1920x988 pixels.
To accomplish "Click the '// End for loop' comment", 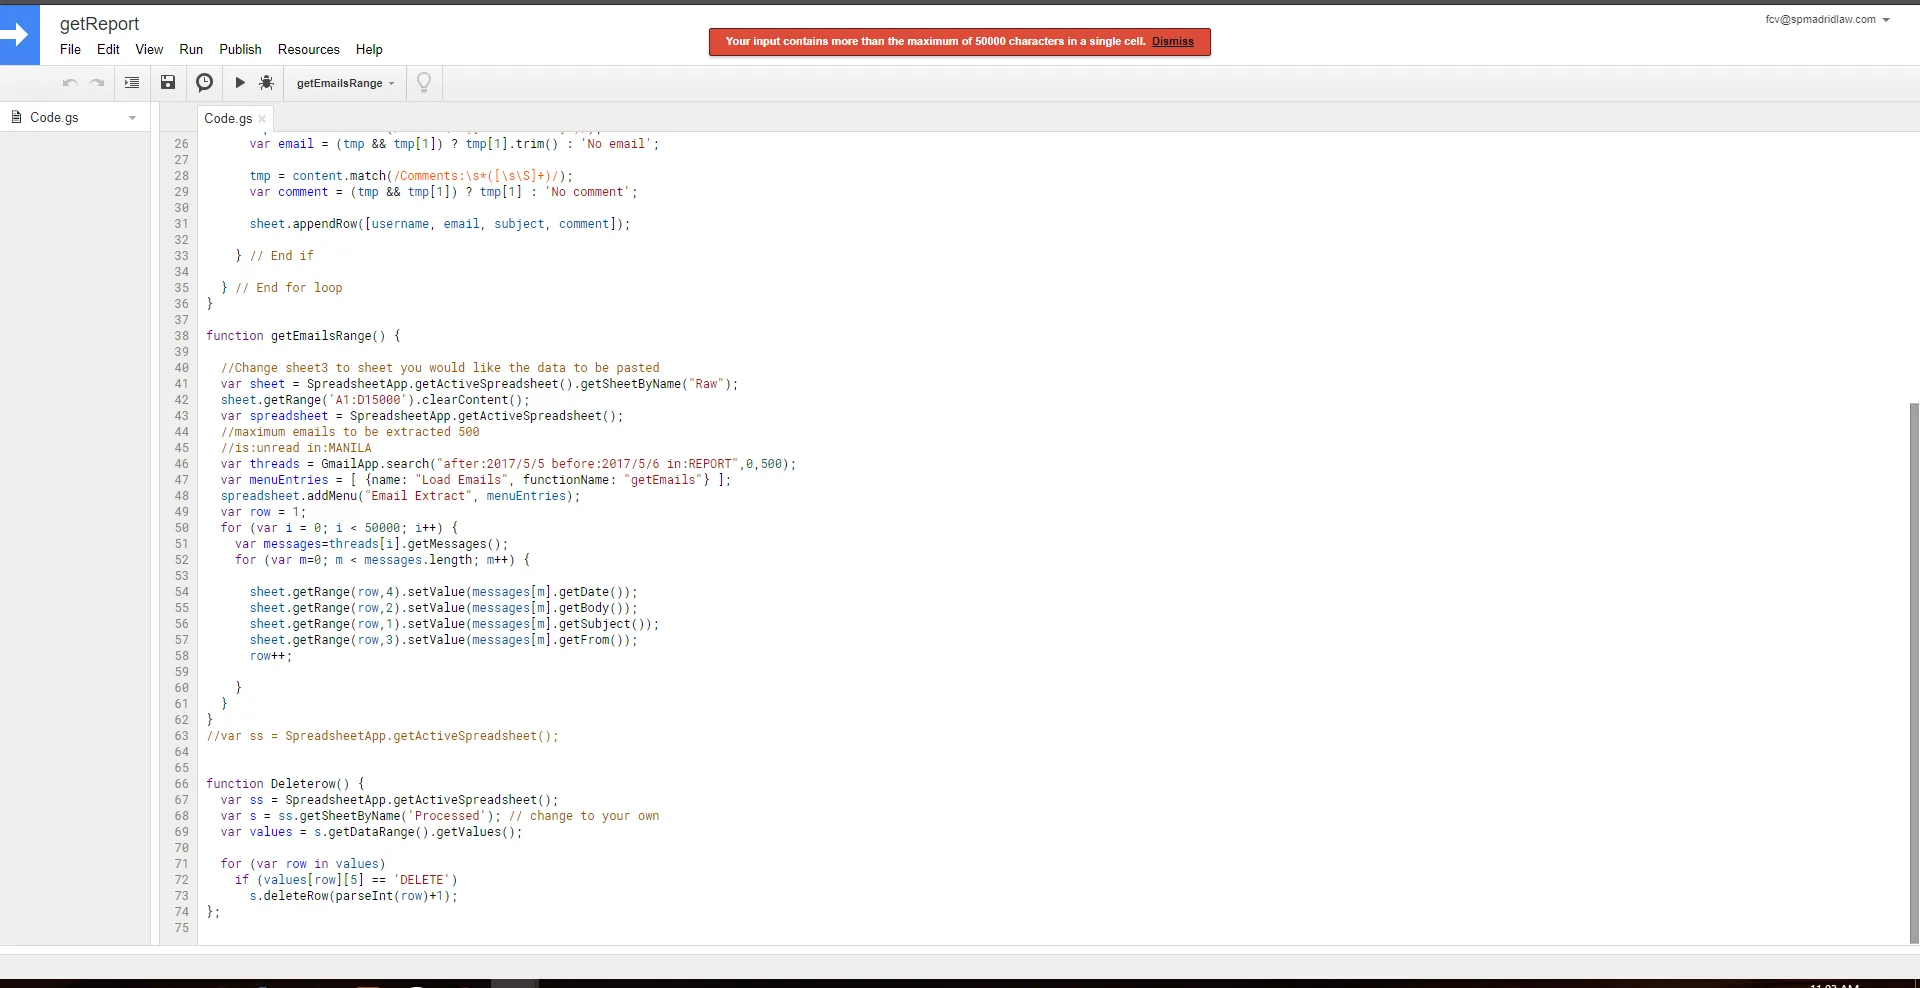I will (289, 288).
